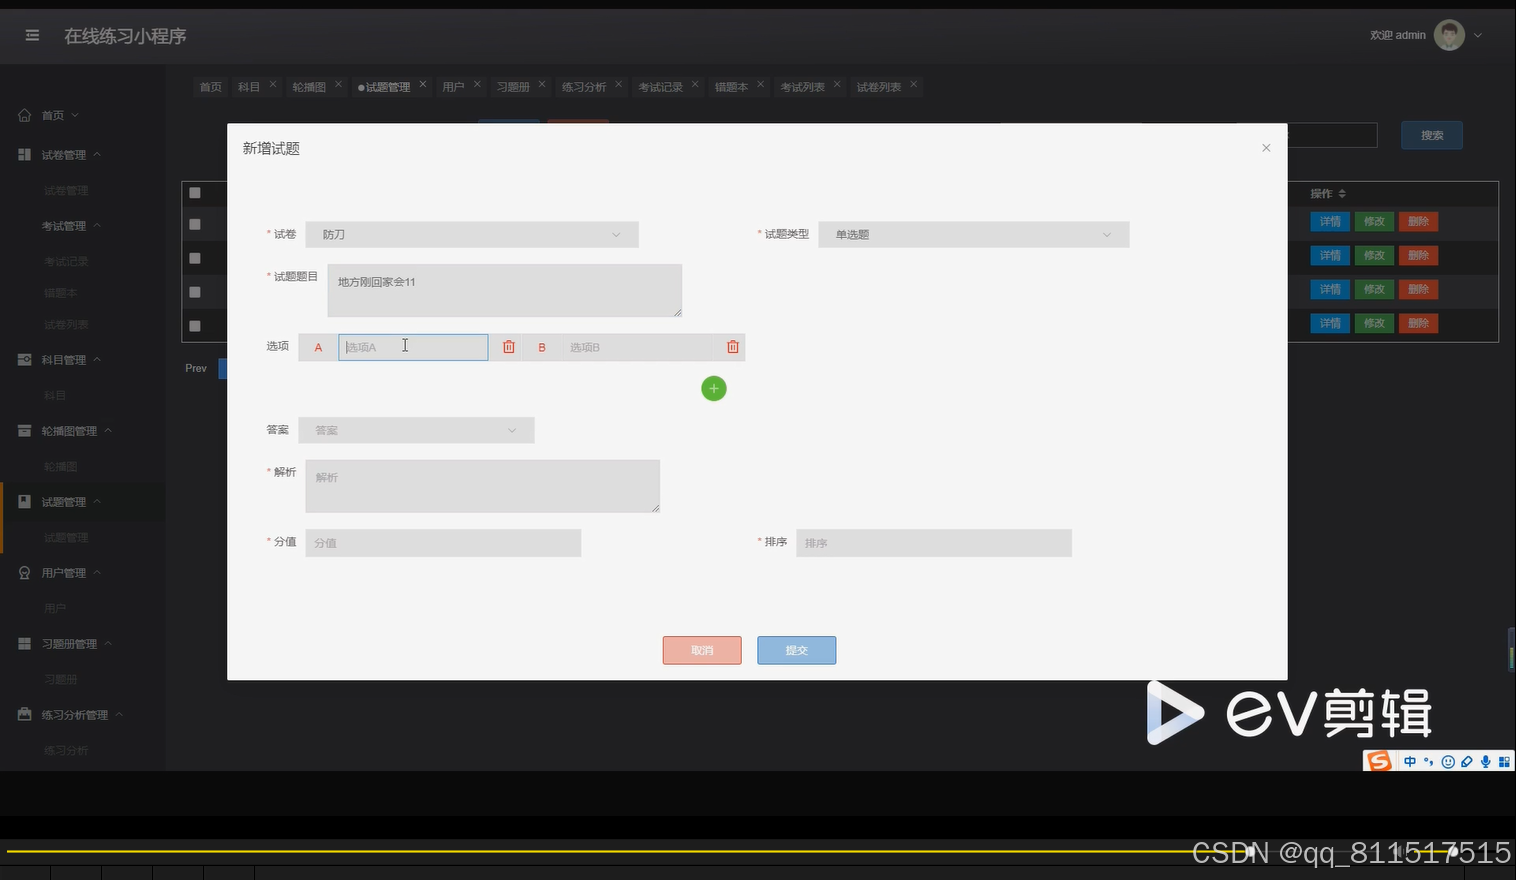
Task: Tick the first data row checkbox
Action: pyautogui.click(x=195, y=225)
